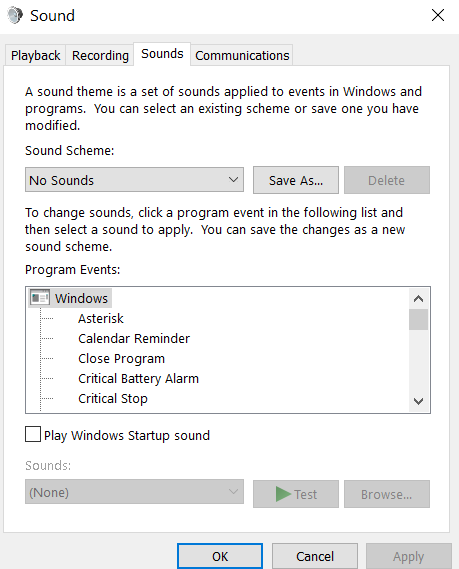
Task: Open the Communications tab
Action: coord(242,56)
